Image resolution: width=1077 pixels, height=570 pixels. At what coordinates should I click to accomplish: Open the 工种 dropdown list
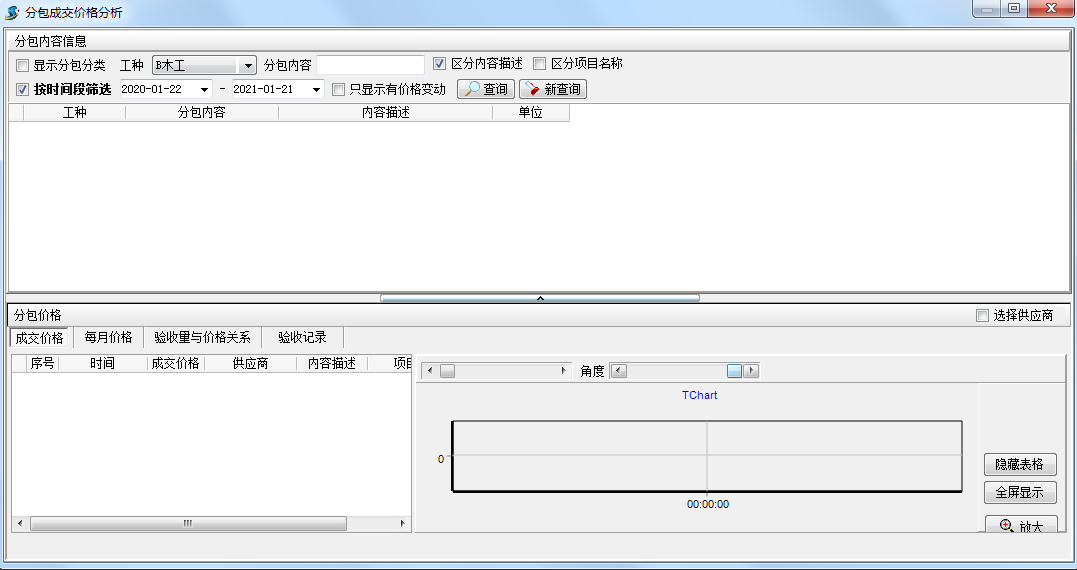pyautogui.click(x=247, y=65)
